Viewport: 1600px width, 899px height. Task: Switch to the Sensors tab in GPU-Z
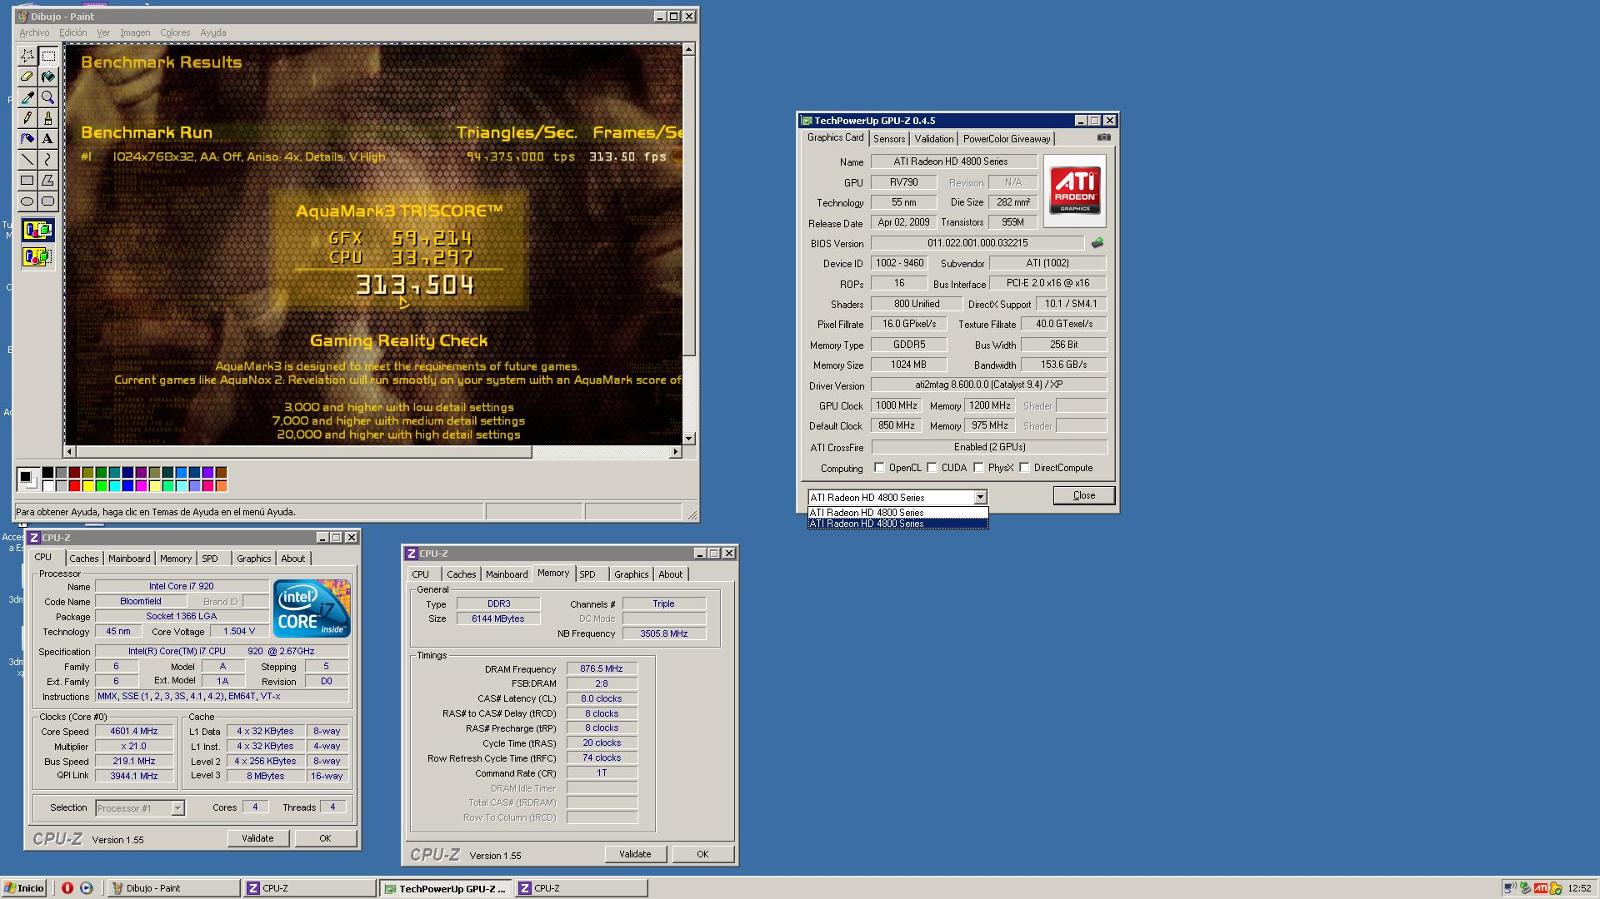click(889, 139)
